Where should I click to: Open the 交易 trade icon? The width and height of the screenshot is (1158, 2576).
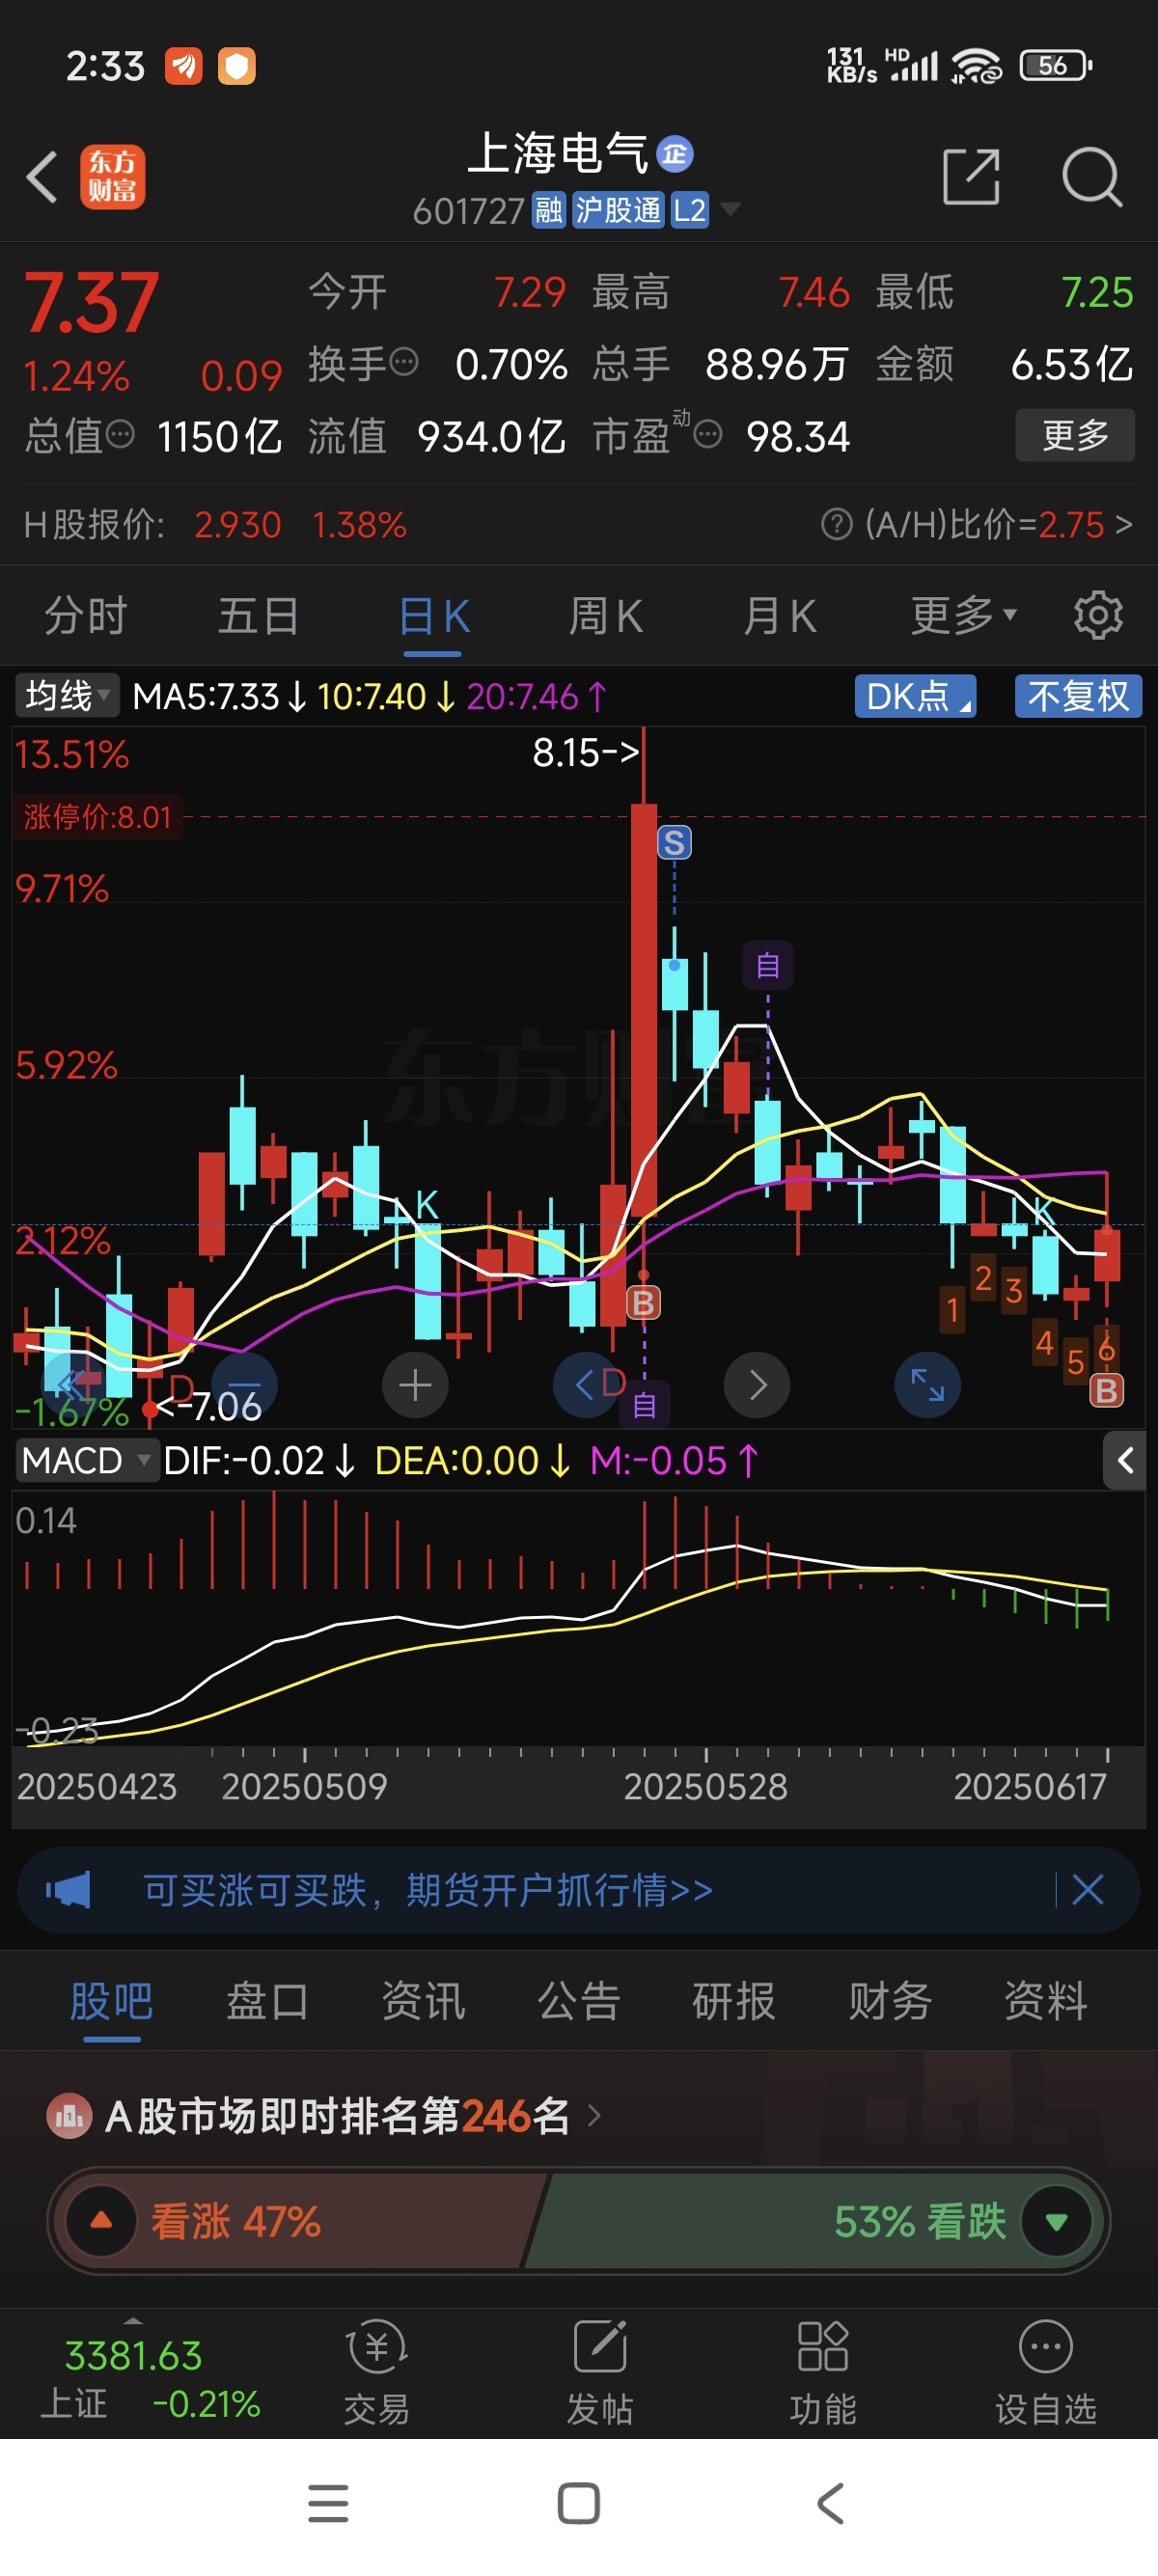(x=376, y=2373)
